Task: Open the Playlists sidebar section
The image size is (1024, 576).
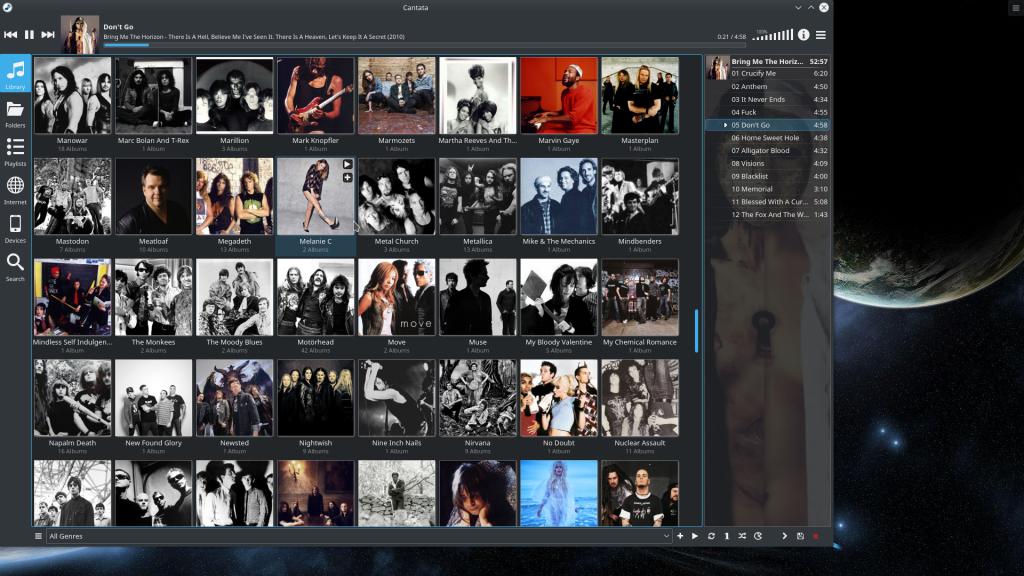Action: pyautogui.click(x=15, y=151)
